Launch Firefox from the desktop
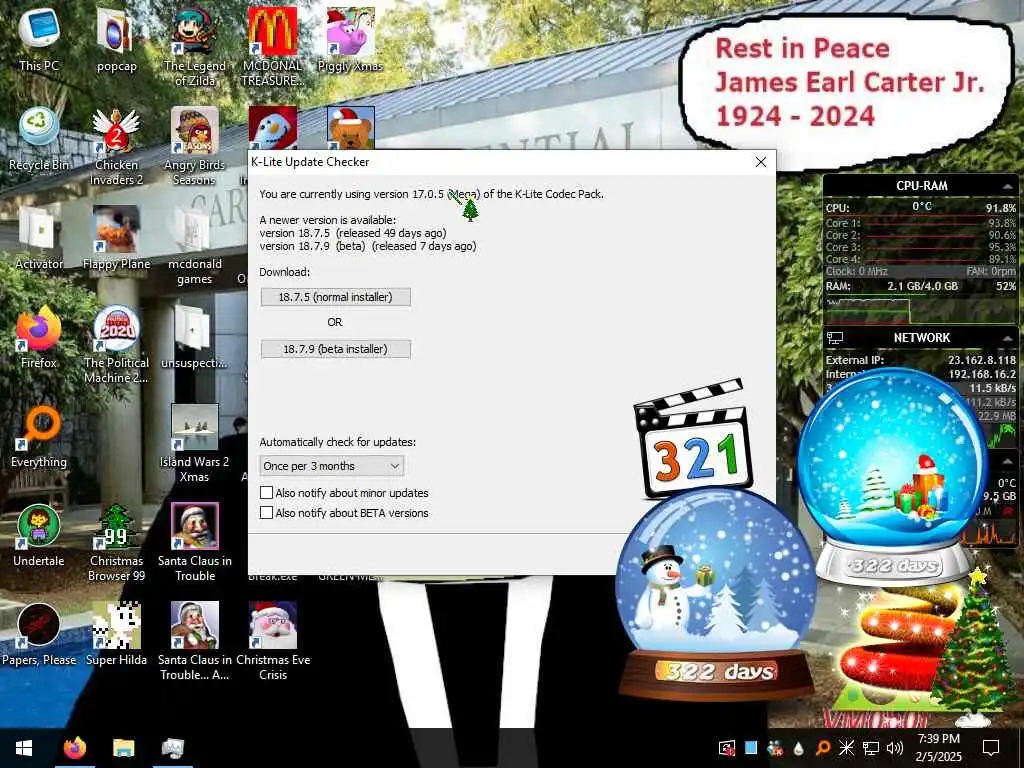Screen dimensions: 1024x768 tap(39, 337)
